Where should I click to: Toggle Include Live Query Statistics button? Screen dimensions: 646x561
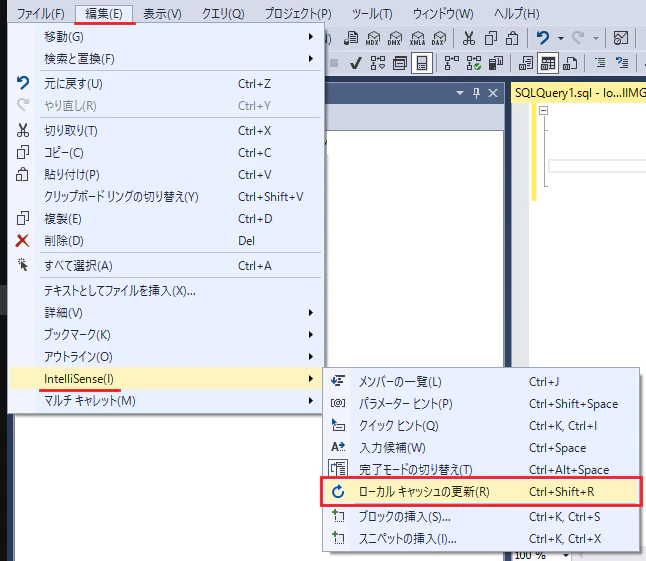click(x=474, y=63)
